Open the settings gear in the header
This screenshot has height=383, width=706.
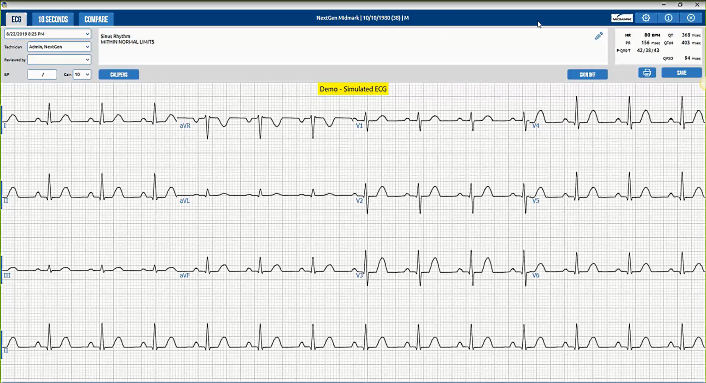point(646,18)
